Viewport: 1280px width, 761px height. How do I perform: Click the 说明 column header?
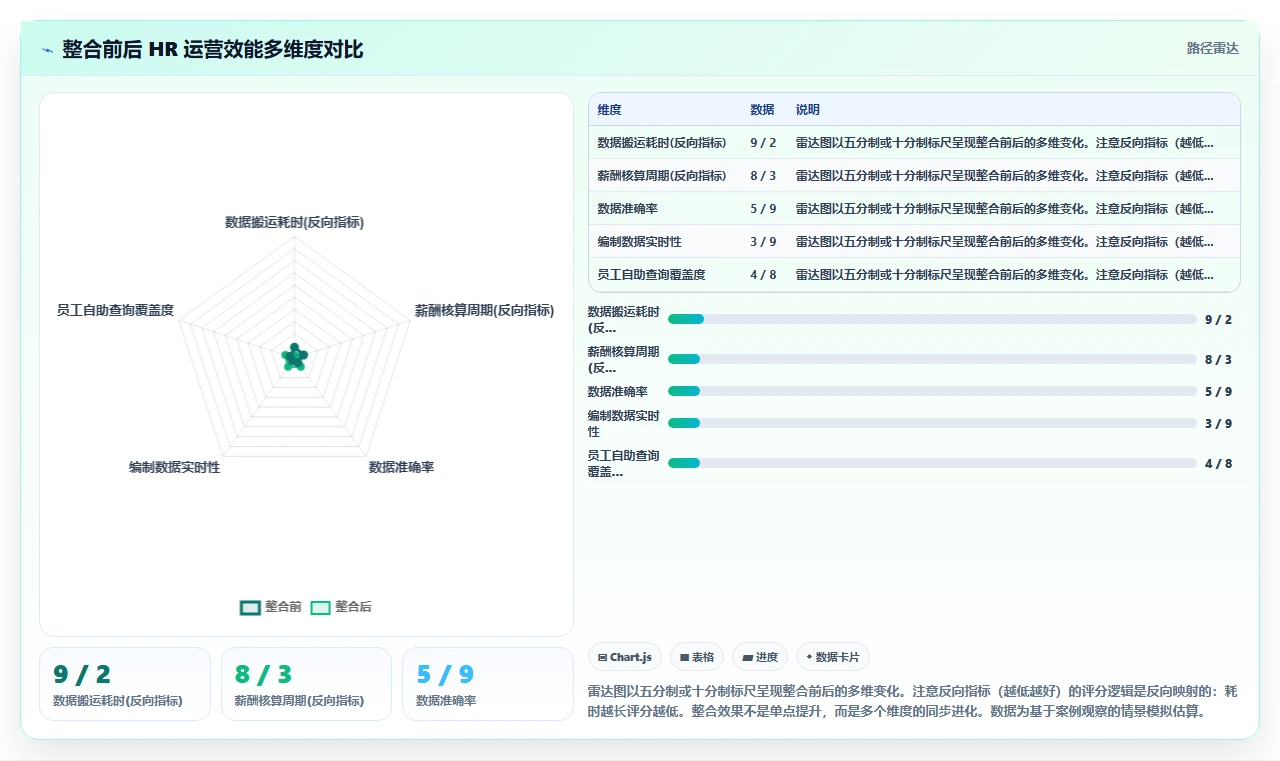point(808,110)
